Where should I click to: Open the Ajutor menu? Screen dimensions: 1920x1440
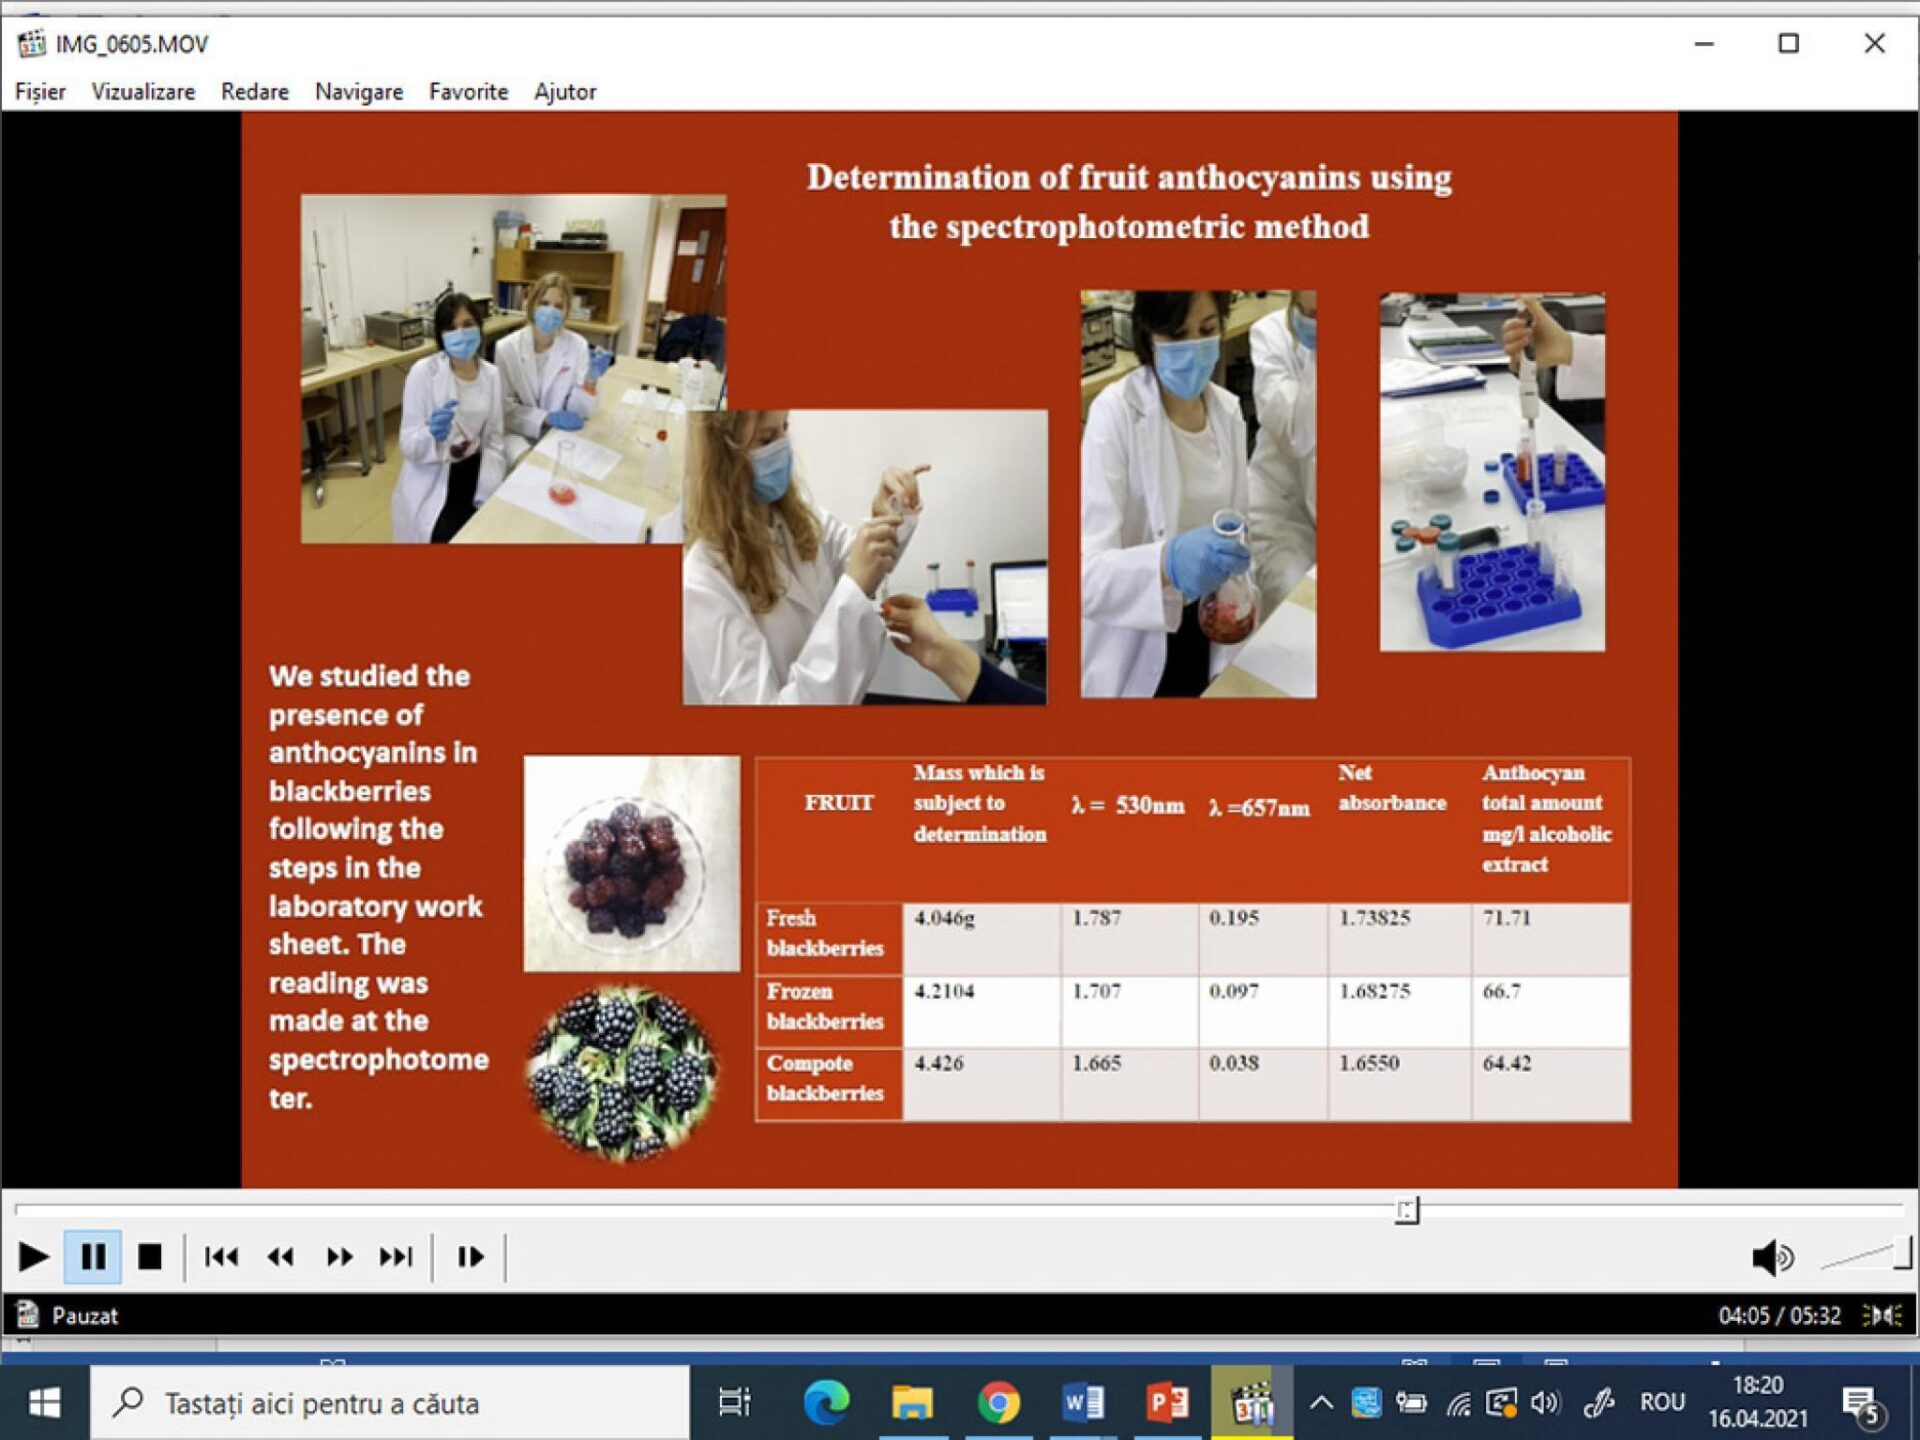click(x=565, y=92)
